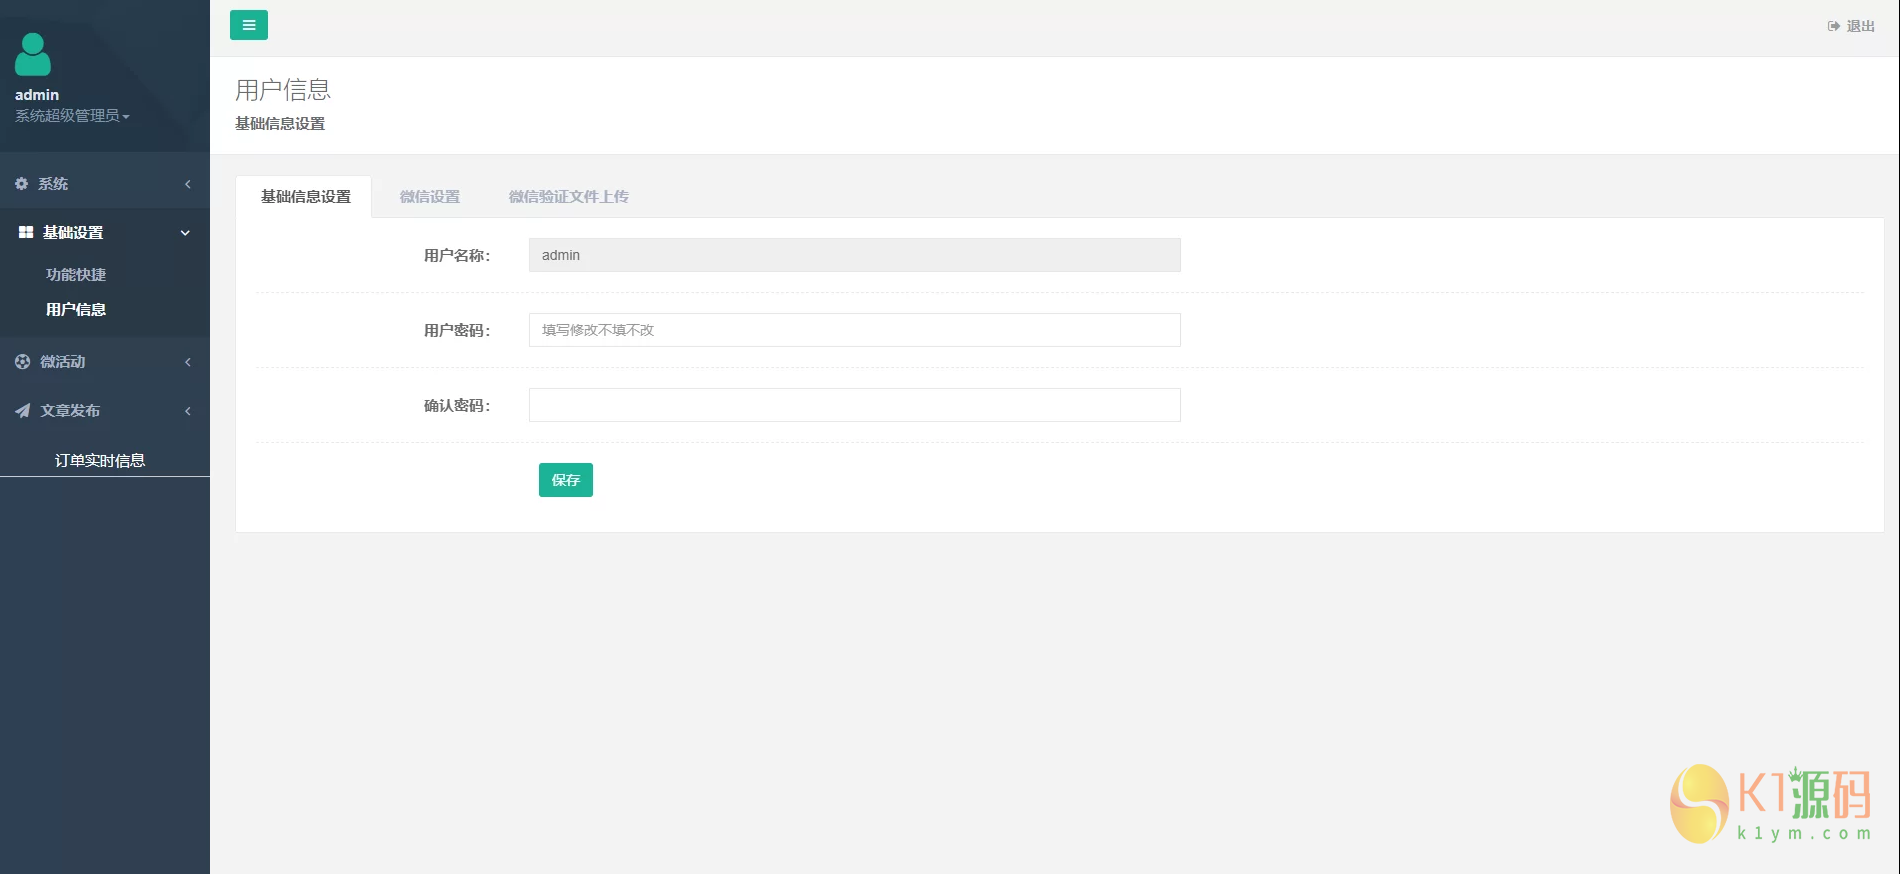Click the gear icon beside 系统

pyautogui.click(x=22, y=184)
